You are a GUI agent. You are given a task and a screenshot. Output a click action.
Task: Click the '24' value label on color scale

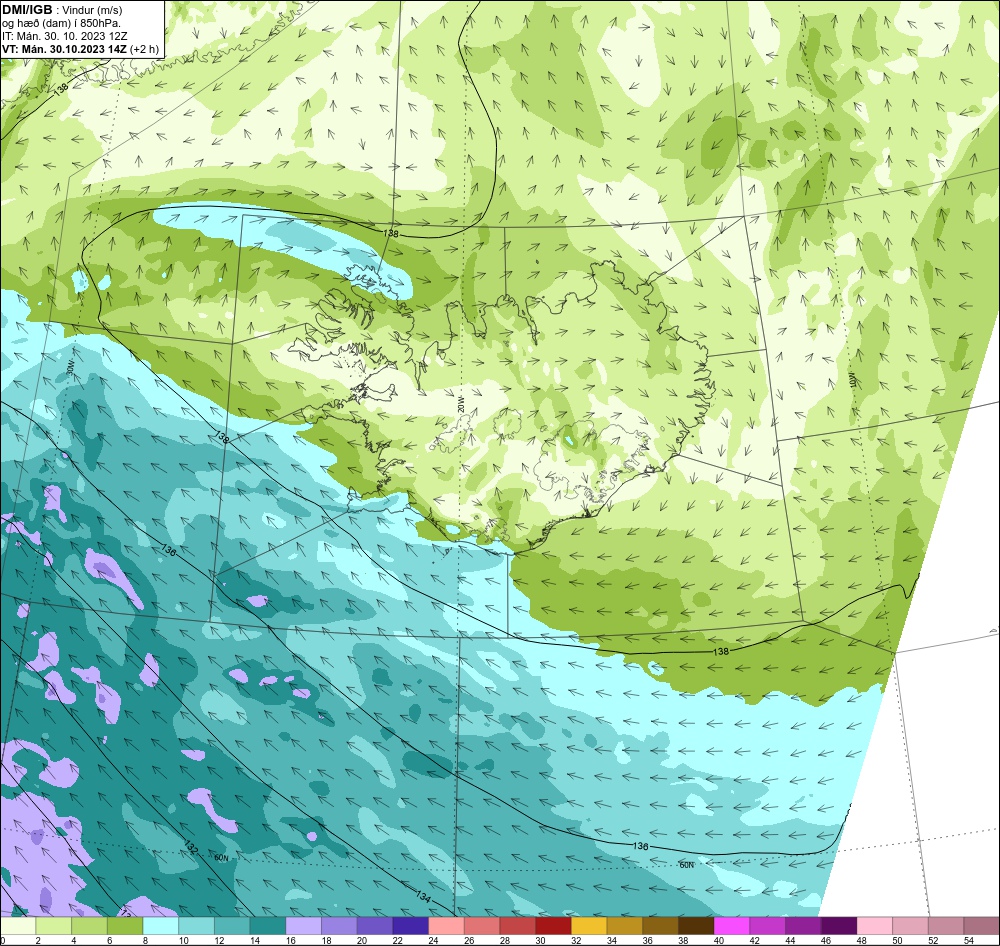tap(434, 940)
